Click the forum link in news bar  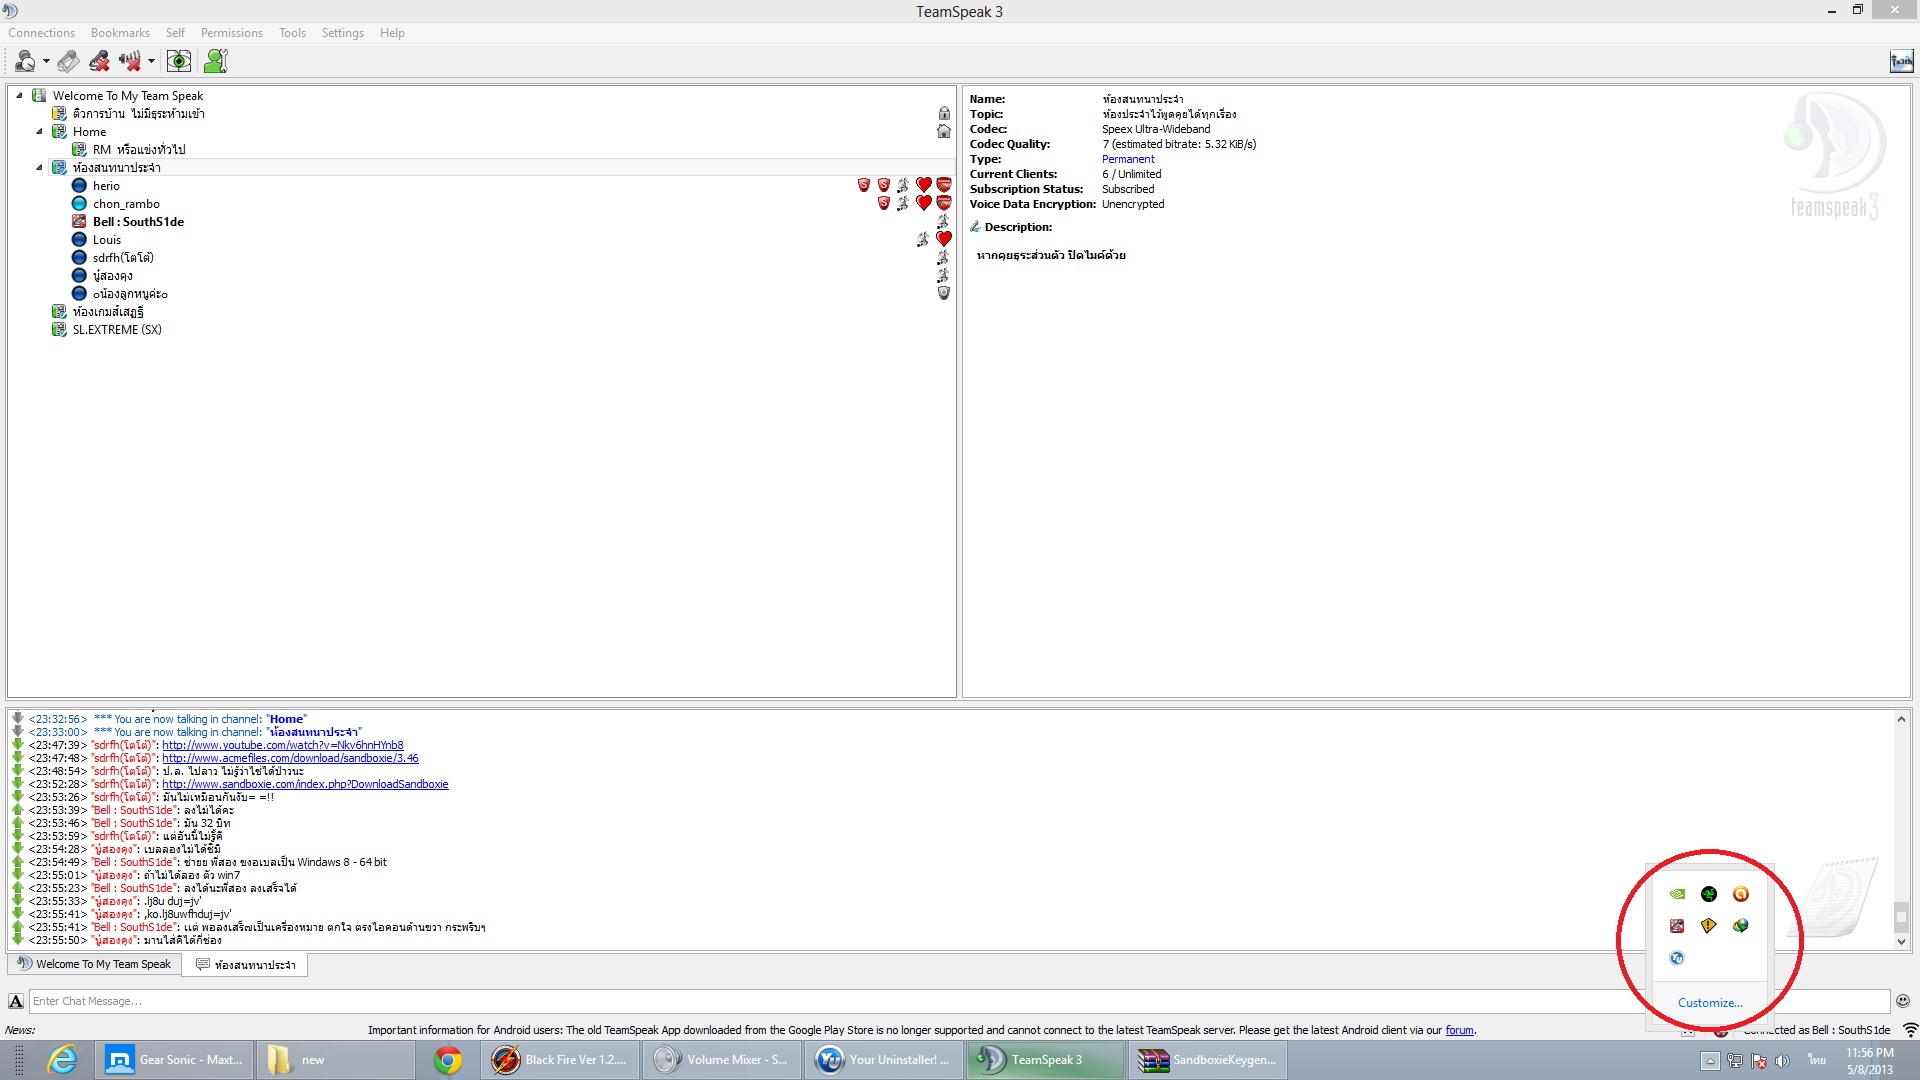pyautogui.click(x=1459, y=1030)
